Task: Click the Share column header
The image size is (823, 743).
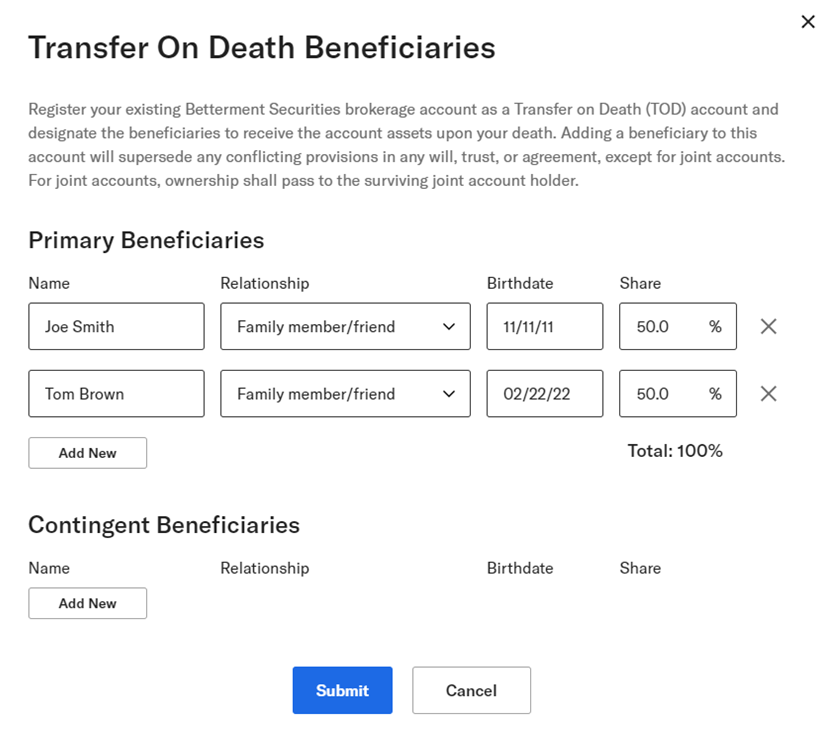Action: coord(640,283)
